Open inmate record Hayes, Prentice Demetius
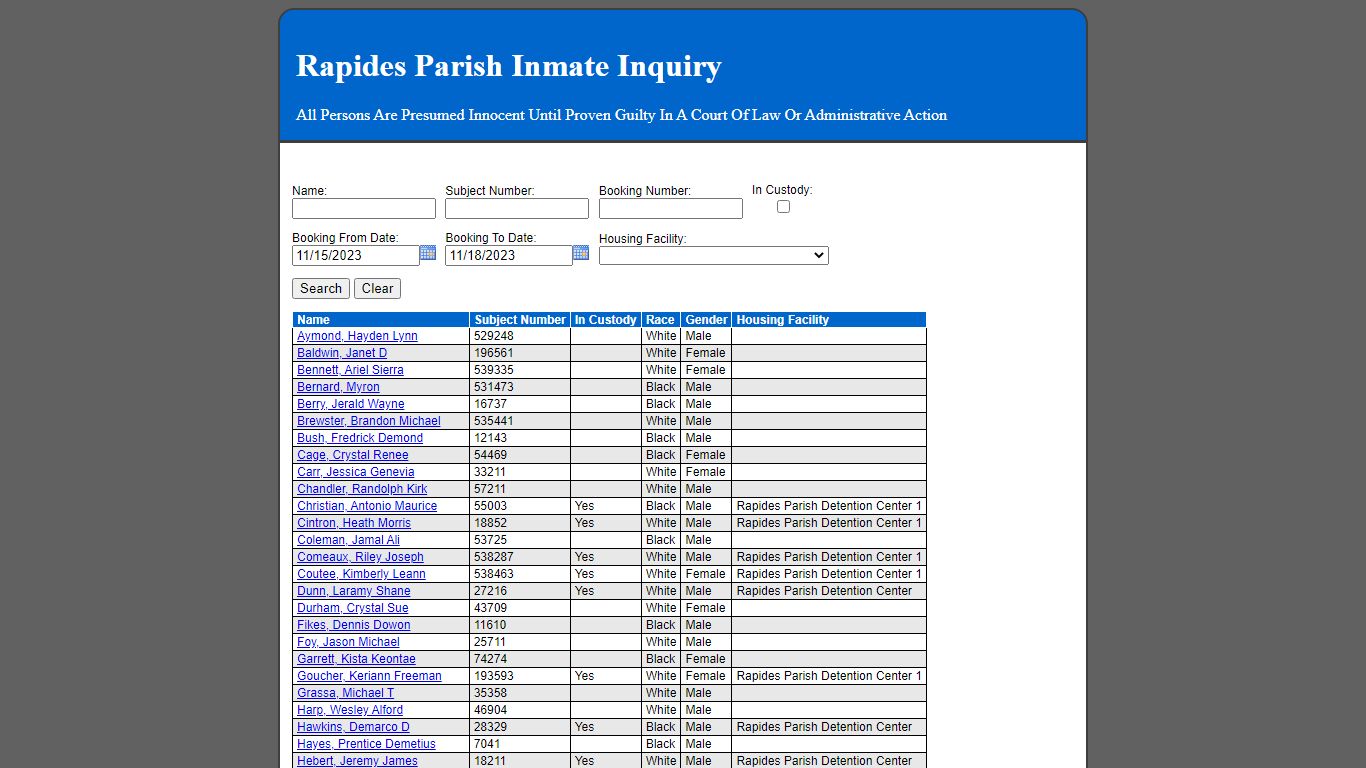Screen dimensions: 1366x768 [x=366, y=744]
